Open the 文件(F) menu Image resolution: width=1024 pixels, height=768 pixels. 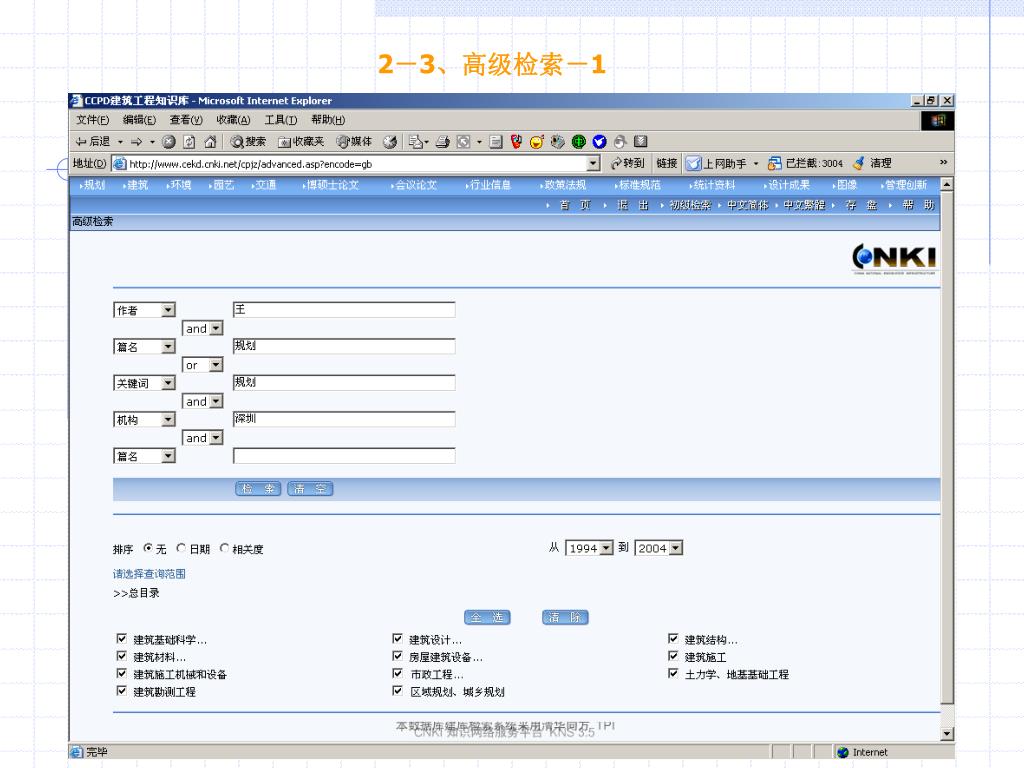92,120
